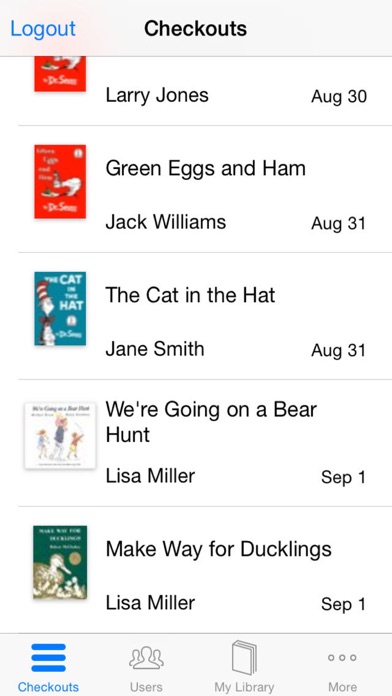Tap borrower name Jack Williams
This screenshot has width=392, height=696.
click(x=166, y=222)
